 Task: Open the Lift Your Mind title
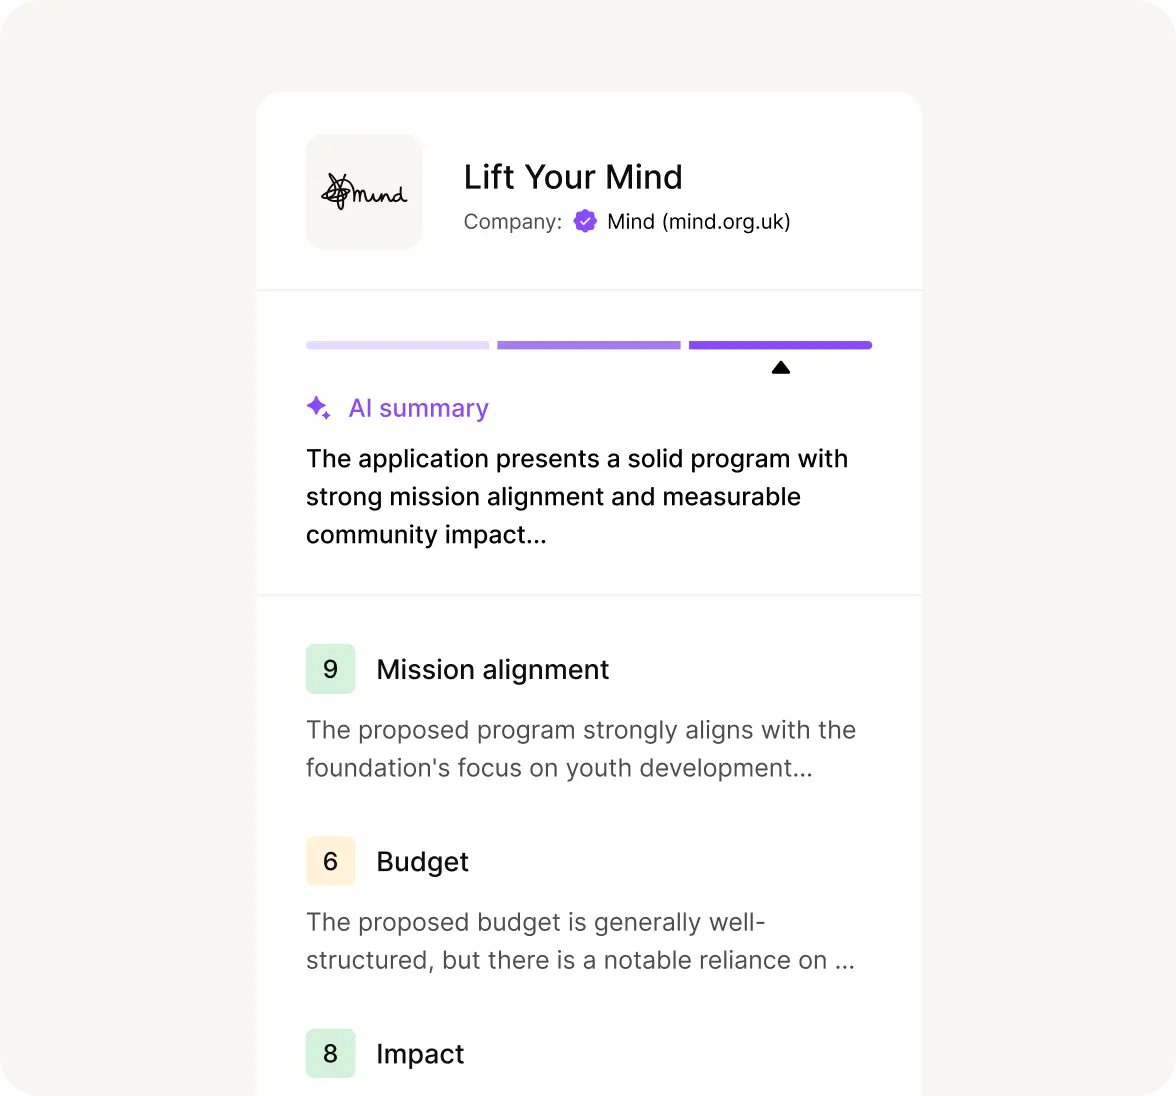tap(573, 178)
